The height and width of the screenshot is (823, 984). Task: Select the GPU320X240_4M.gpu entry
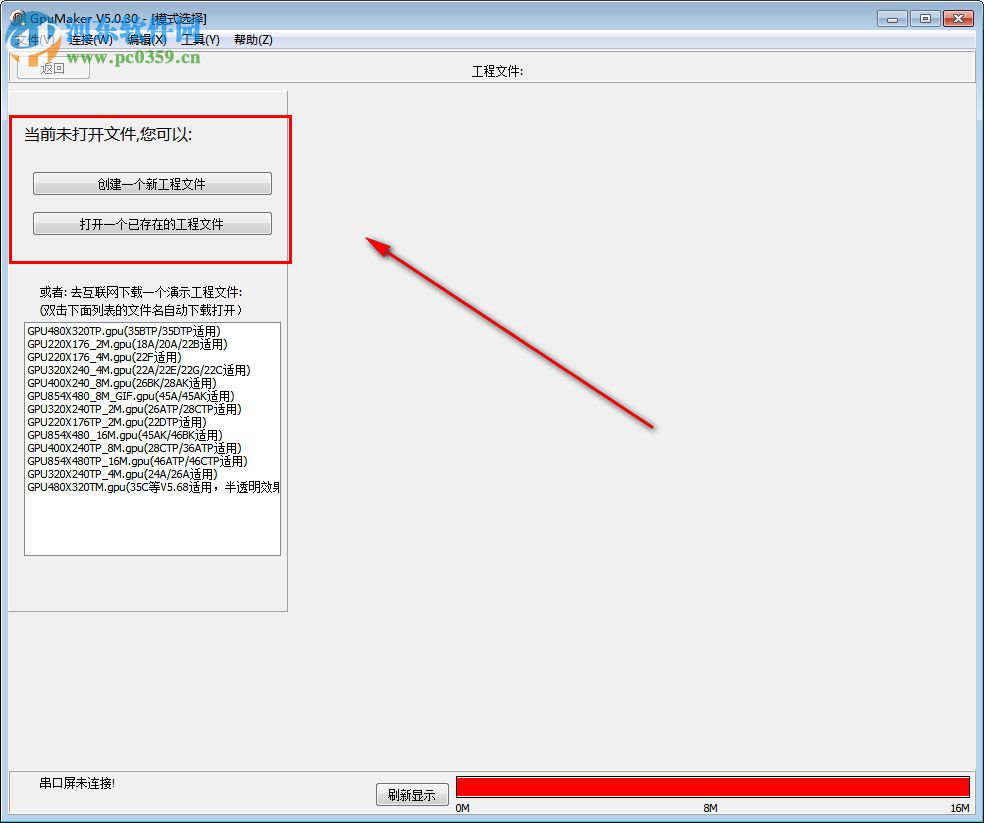pyautogui.click(x=135, y=370)
